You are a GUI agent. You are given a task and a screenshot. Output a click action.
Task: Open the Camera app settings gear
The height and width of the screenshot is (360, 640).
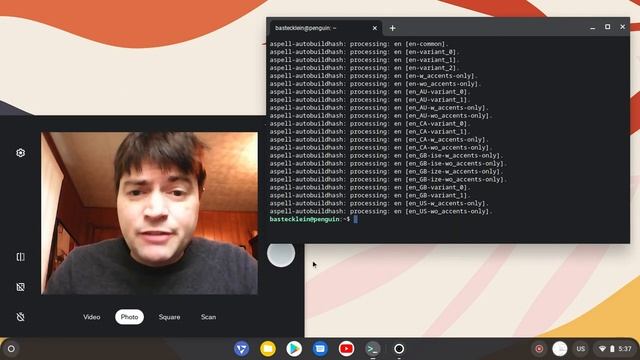pyautogui.click(x=20, y=153)
